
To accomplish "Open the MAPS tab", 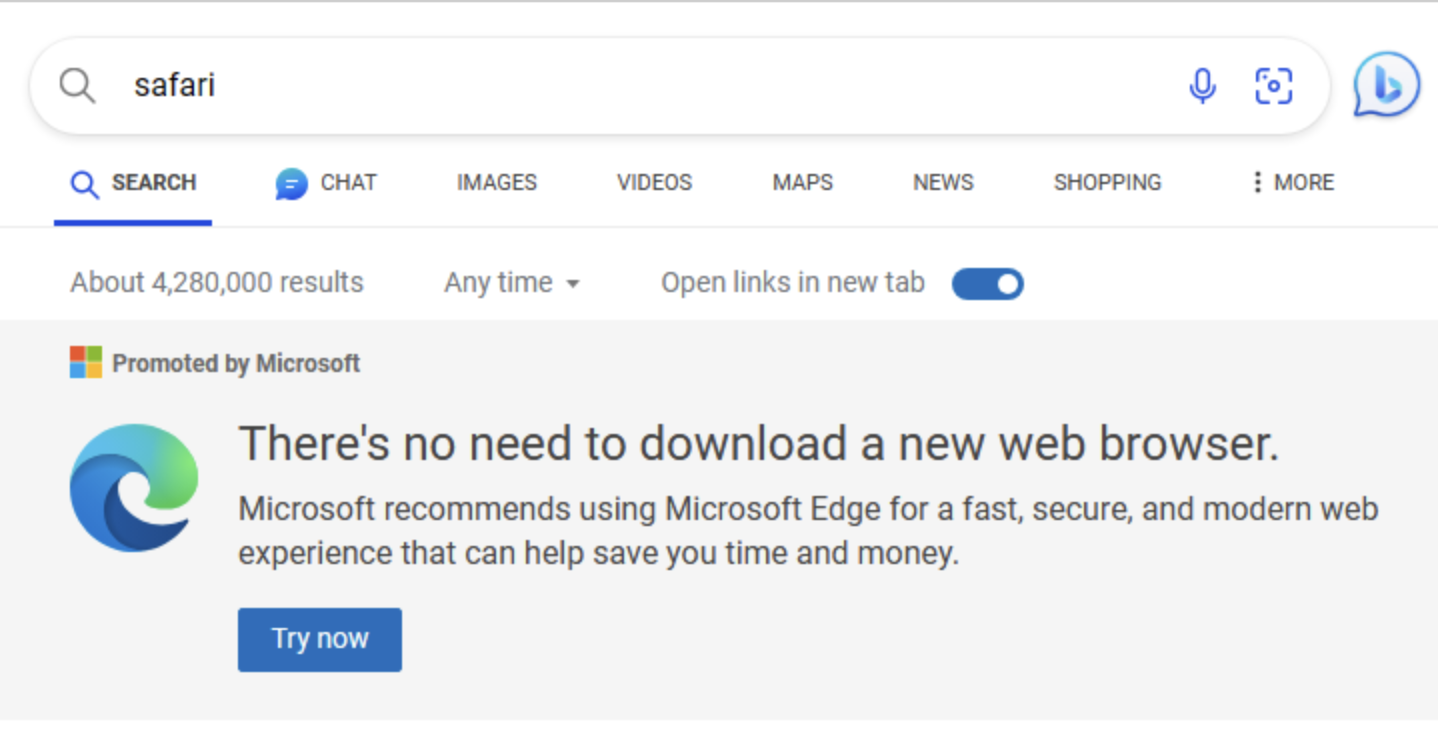I will coord(802,183).
